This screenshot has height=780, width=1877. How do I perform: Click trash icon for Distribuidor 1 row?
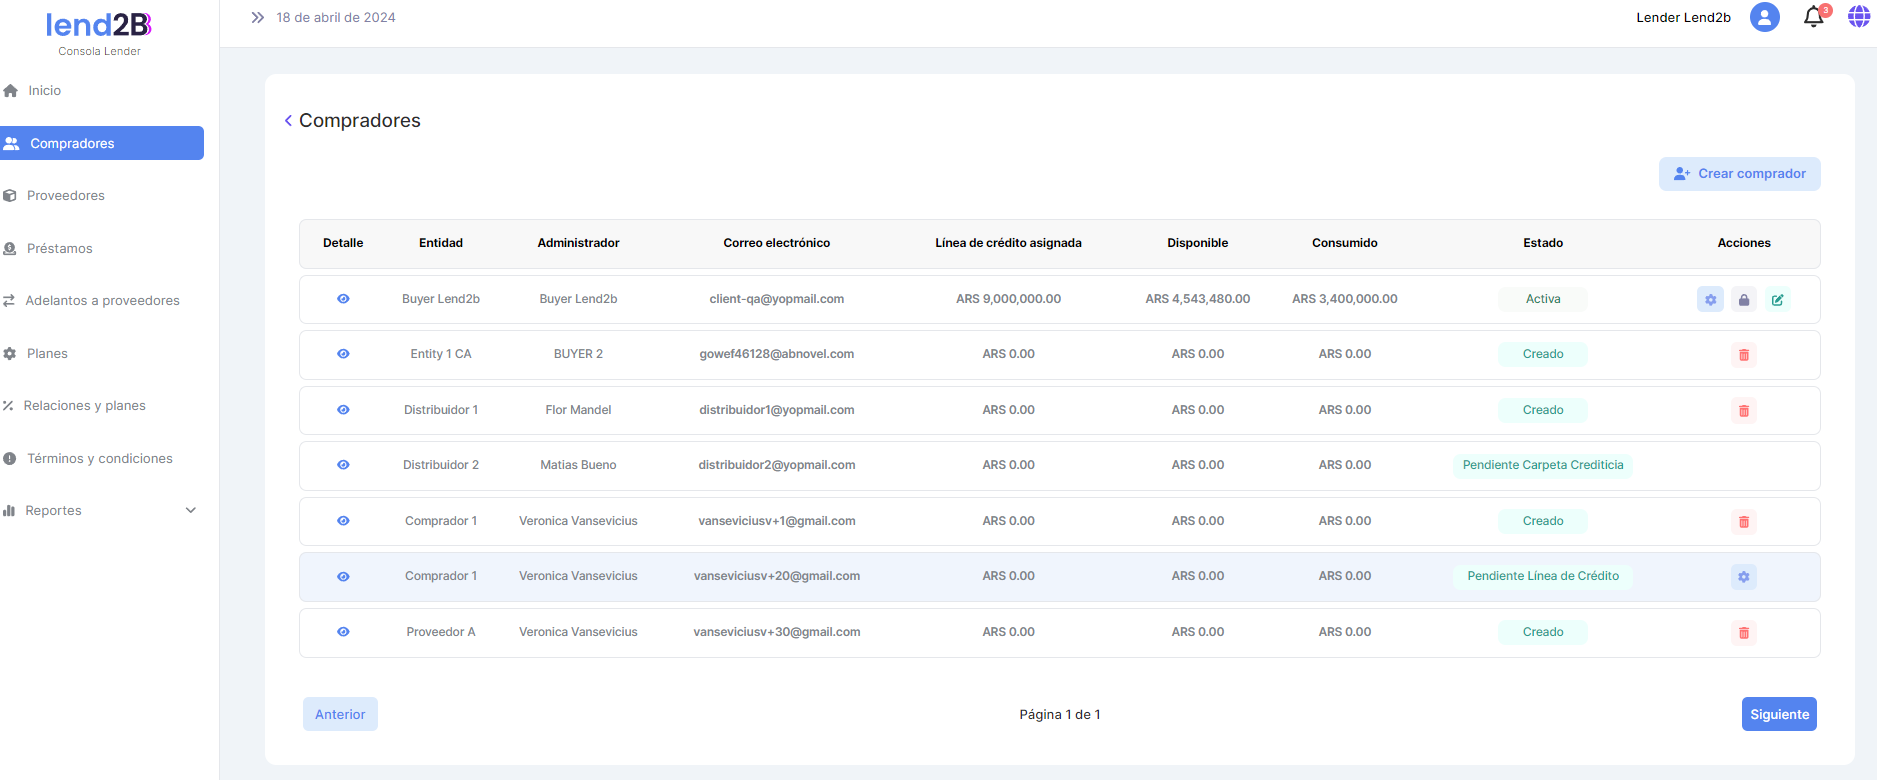(1744, 411)
